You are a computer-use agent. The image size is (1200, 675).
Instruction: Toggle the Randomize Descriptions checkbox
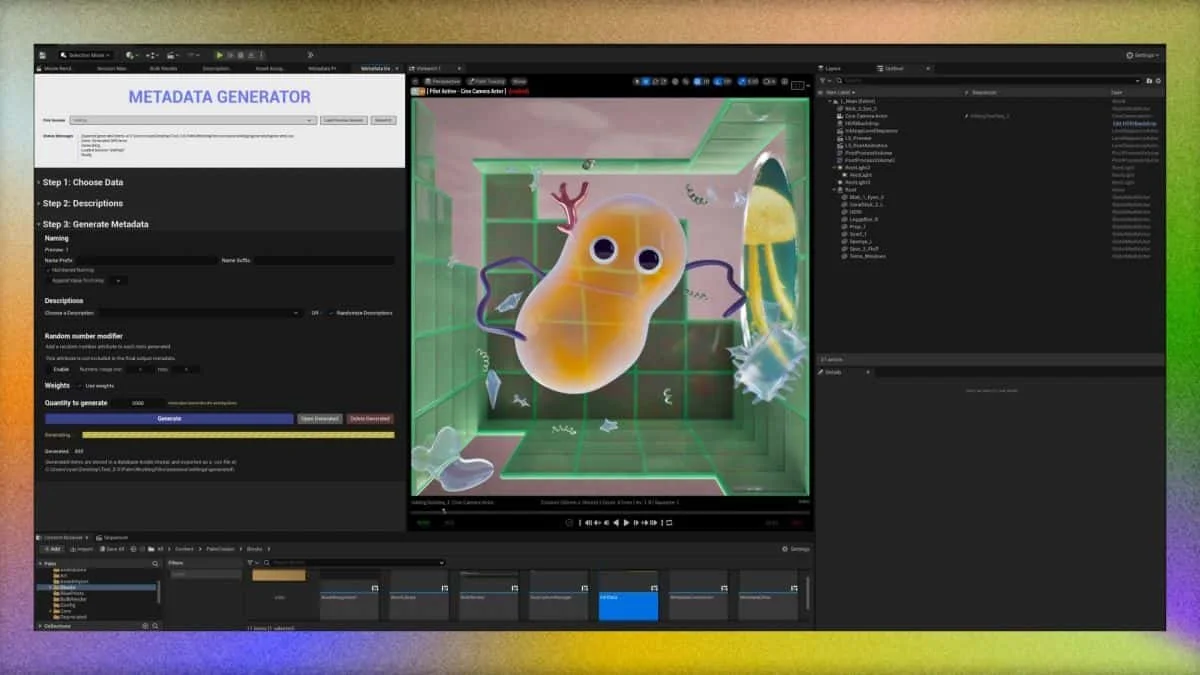332,313
